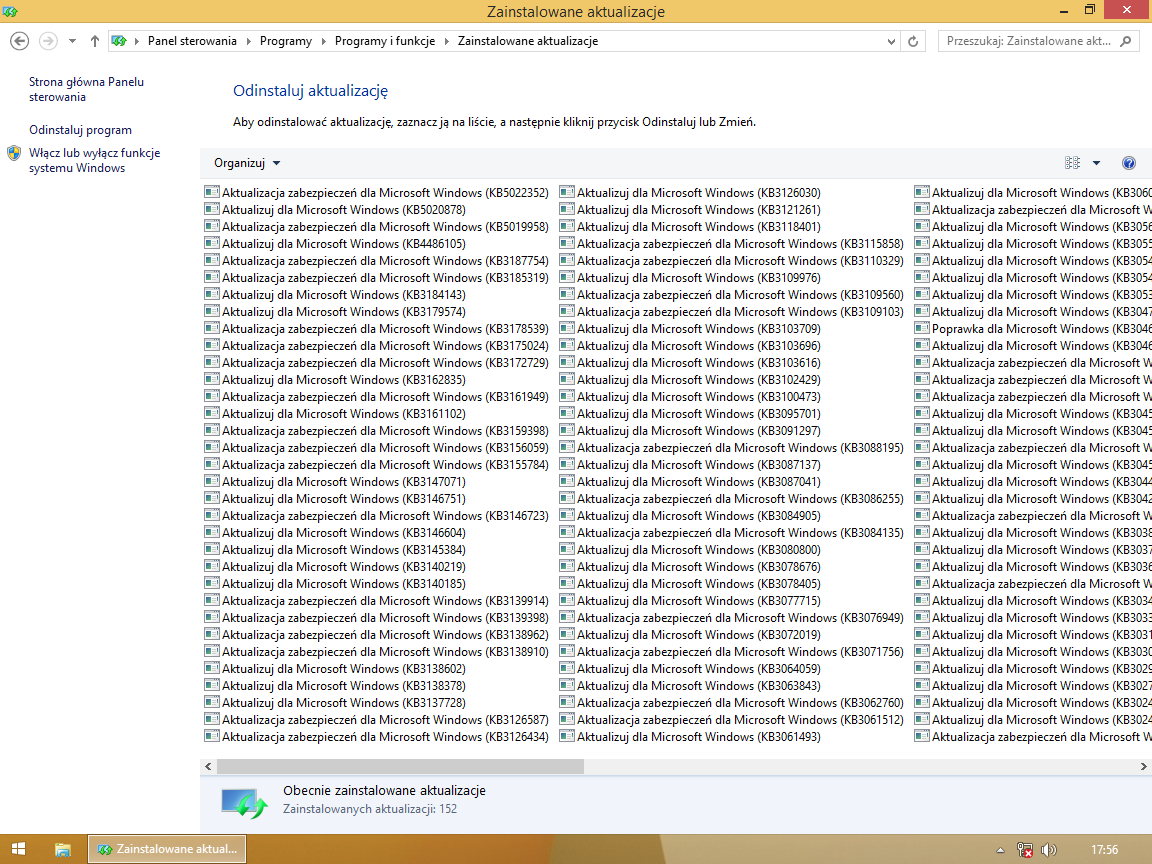
Task: Click the Up one level arrow
Action: tap(94, 41)
